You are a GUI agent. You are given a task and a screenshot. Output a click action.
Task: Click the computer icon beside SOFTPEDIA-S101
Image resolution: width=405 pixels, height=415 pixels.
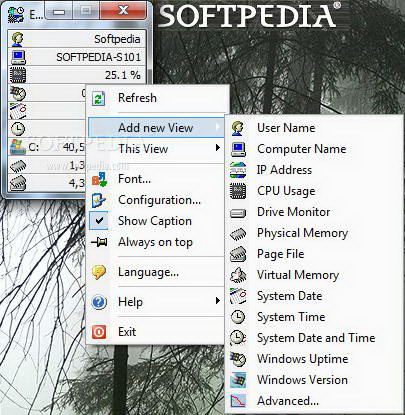(18, 57)
